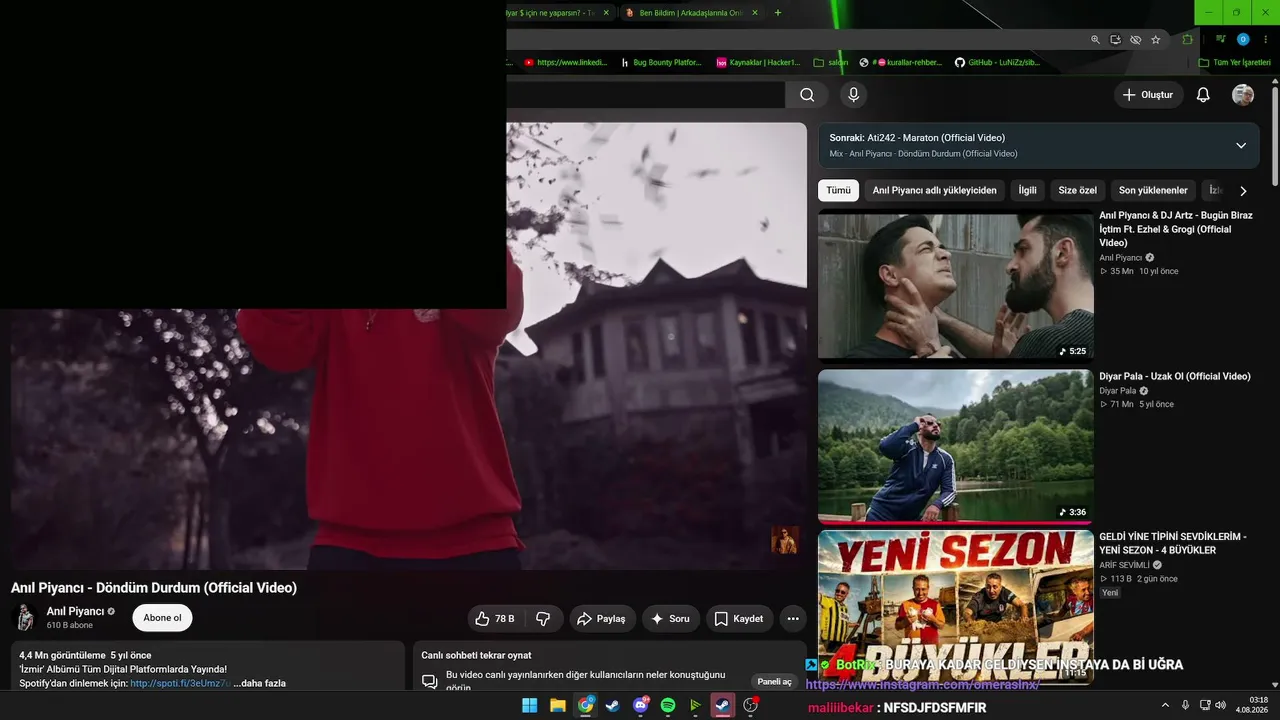The height and width of the screenshot is (720, 1280).
Task: Select the Tümü filter chip
Action: click(x=838, y=190)
